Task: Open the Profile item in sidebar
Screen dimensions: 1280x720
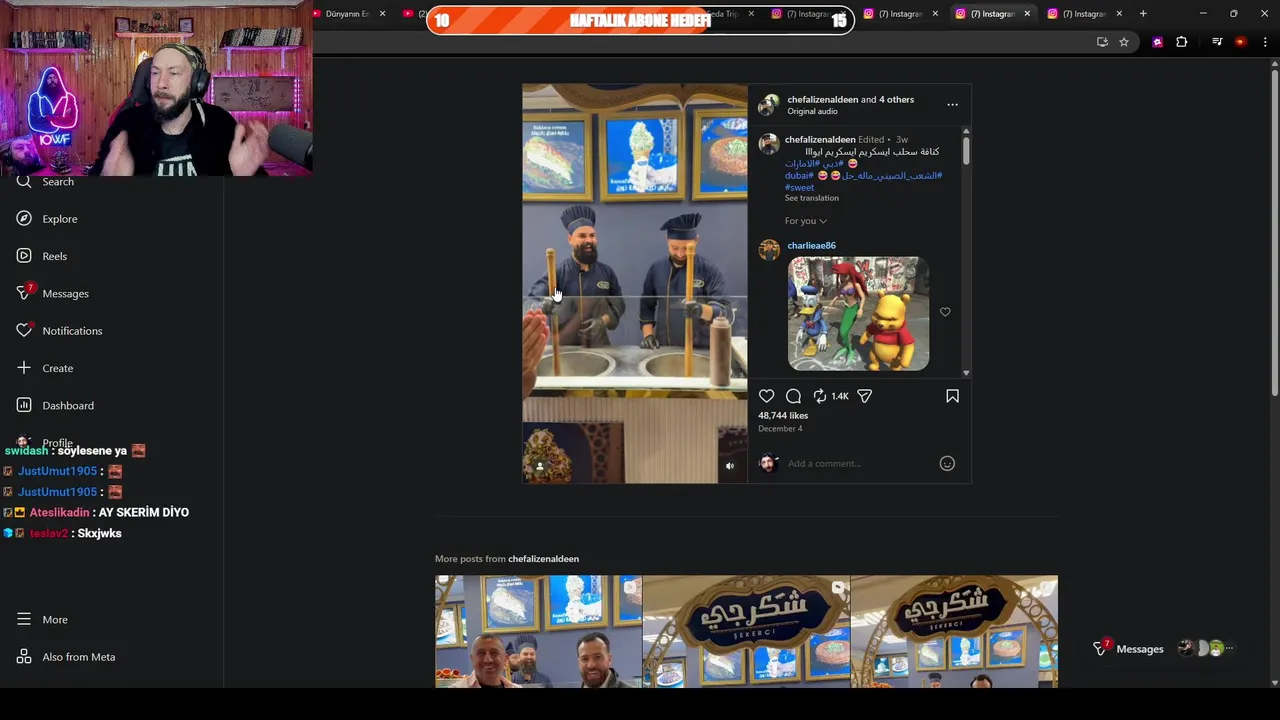Action: [45, 442]
